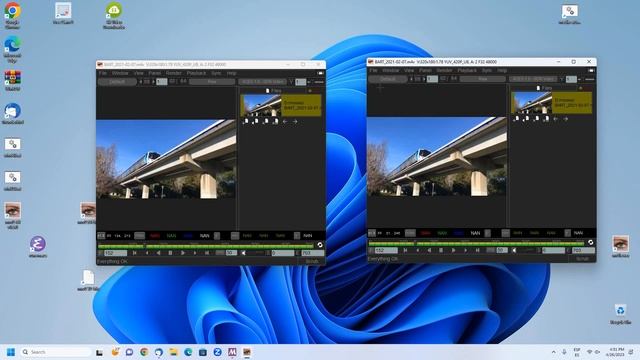The height and width of the screenshot is (360, 640).
Task: Open Window menu in left viewer window
Action: point(120,73)
